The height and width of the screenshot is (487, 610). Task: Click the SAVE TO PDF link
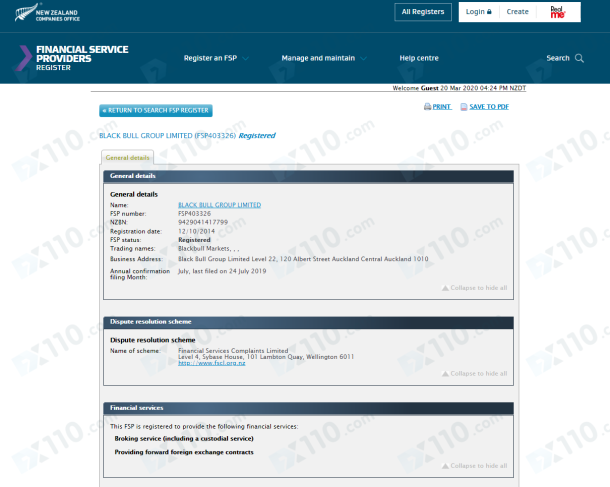click(x=489, y=107)
